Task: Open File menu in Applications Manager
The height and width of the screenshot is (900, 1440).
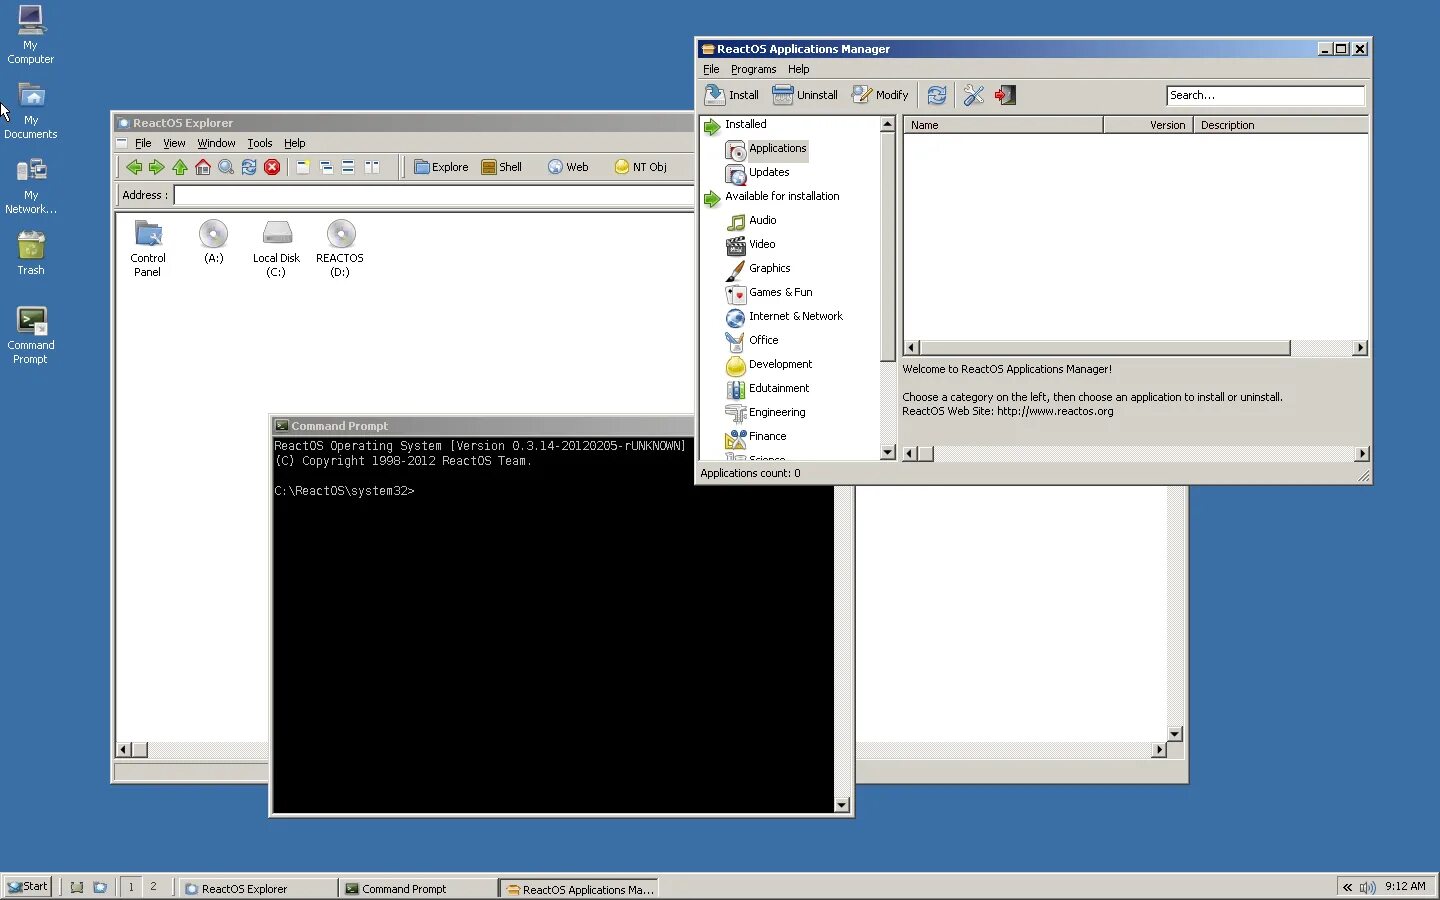Action: pos(711,69)
